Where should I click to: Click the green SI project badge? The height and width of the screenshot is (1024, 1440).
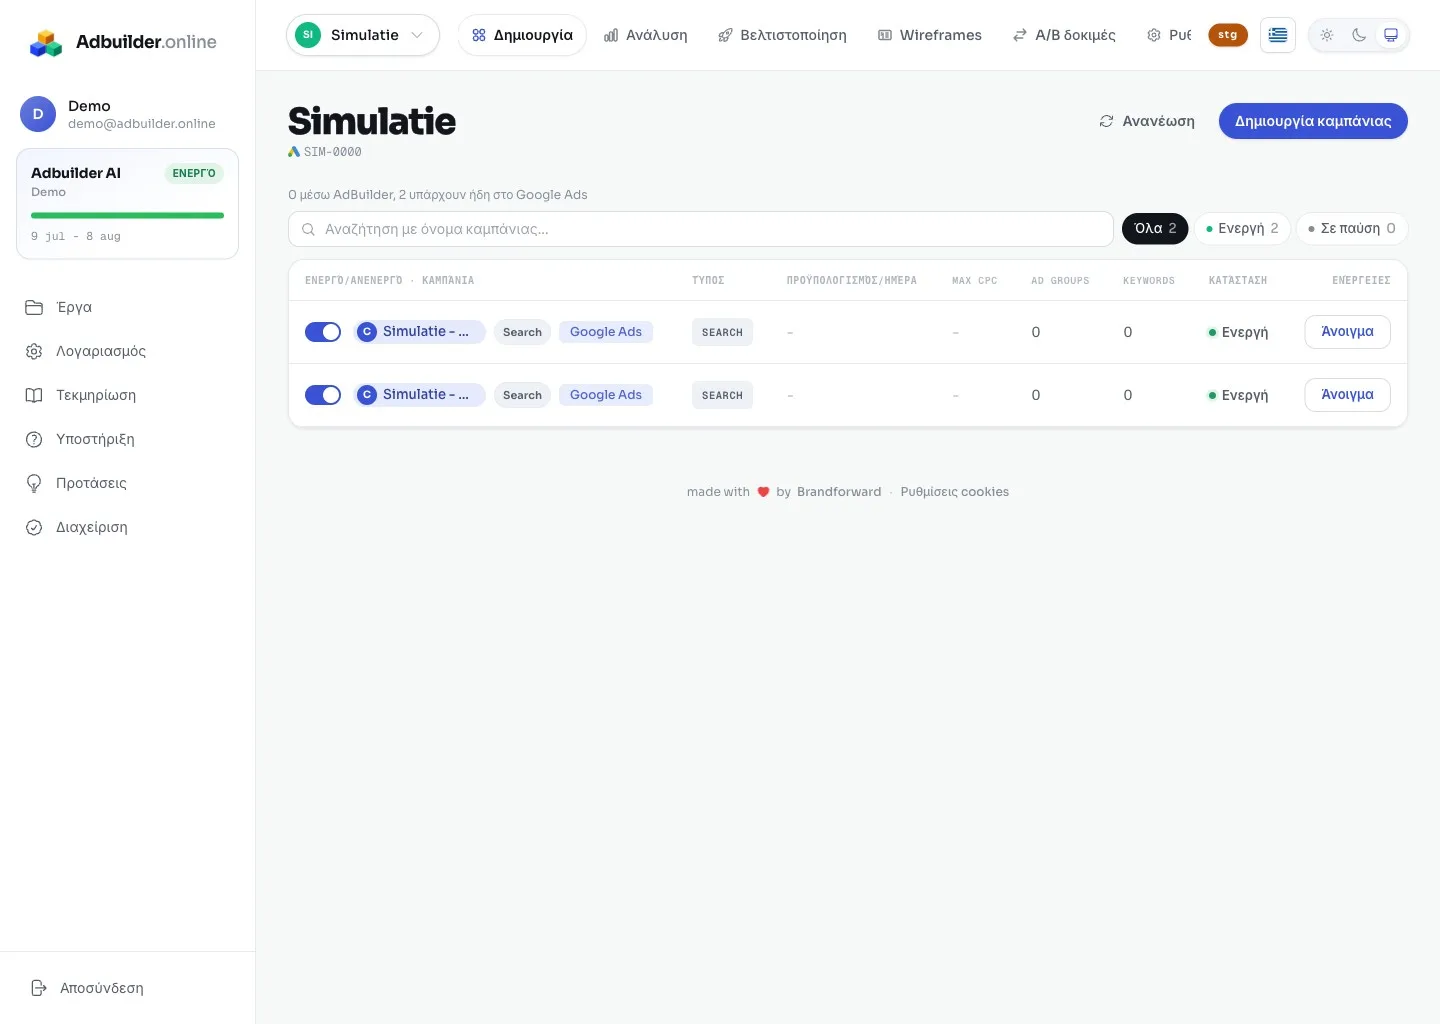[308, 35]
